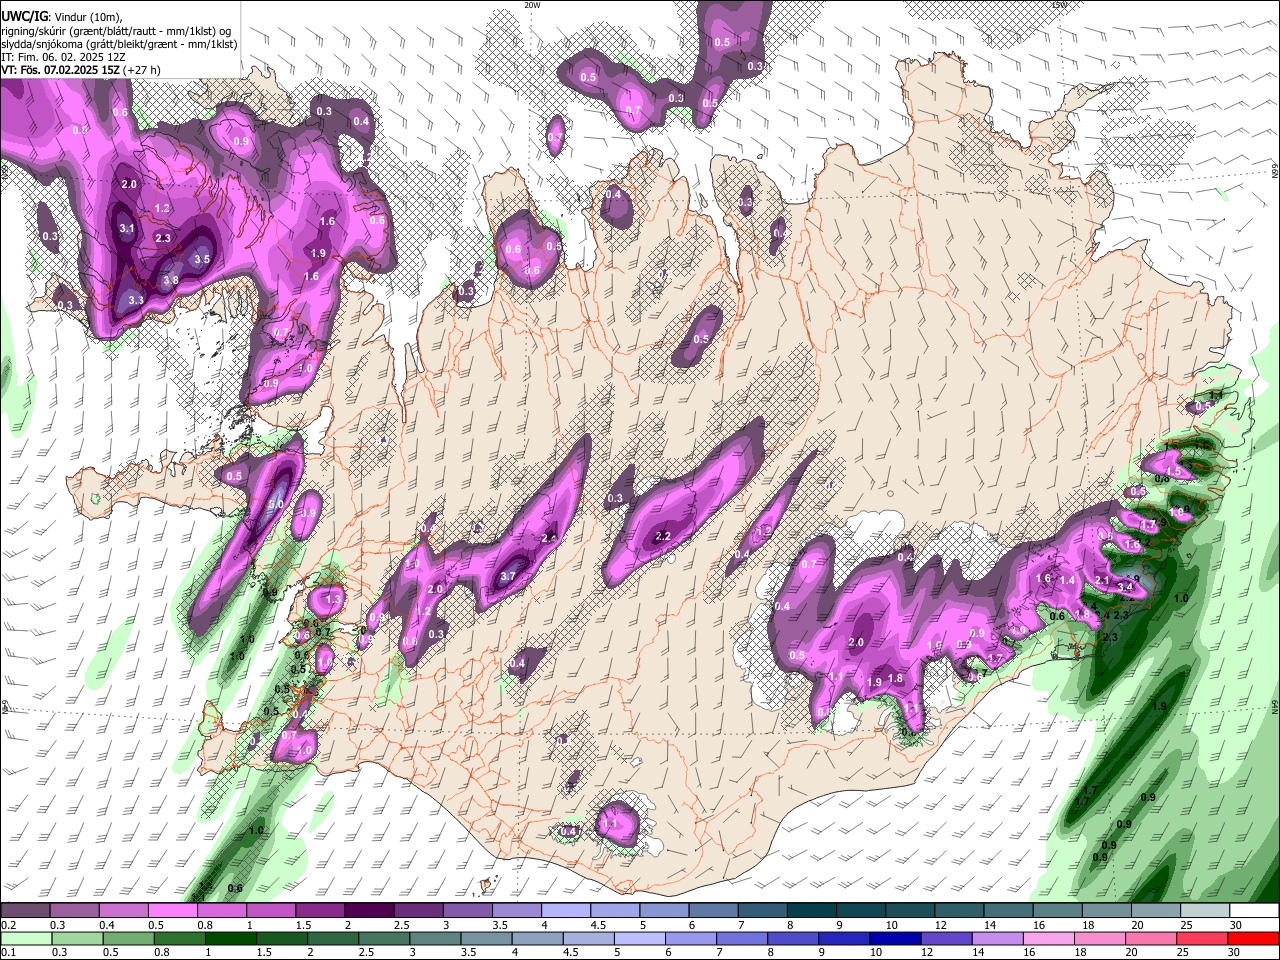This screenshot has width=1280, height=960.
Task: Click the 3.4 precipitation value on the east coast
Action: click(1125, 586)
